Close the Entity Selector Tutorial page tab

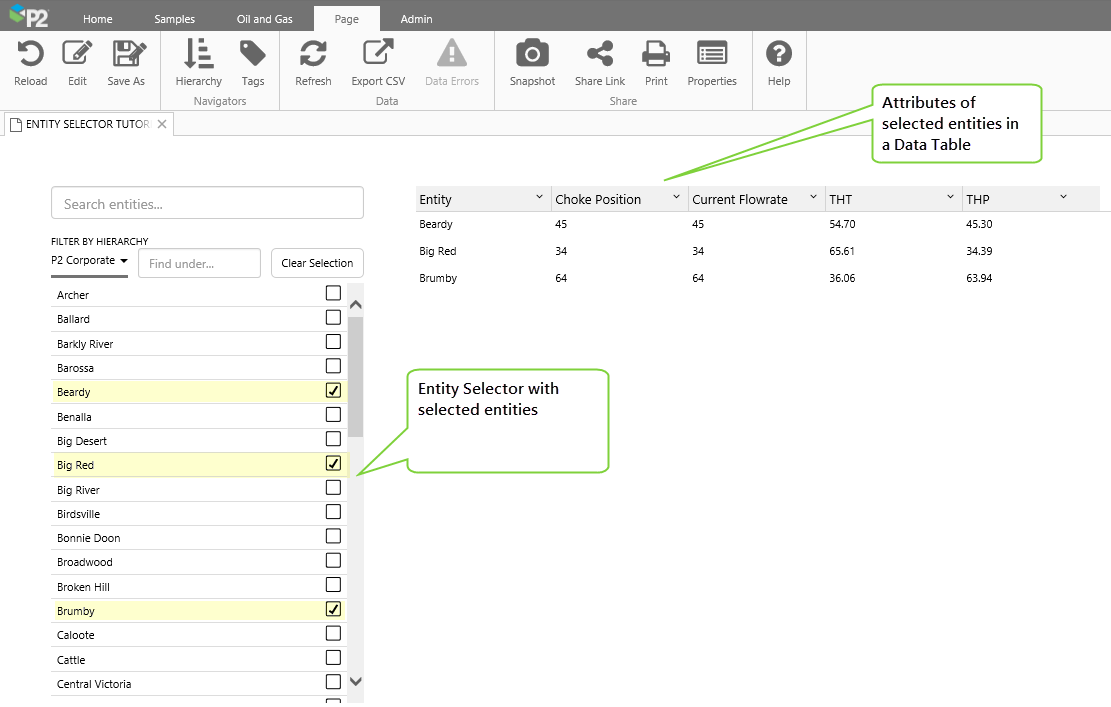[162, 124]
